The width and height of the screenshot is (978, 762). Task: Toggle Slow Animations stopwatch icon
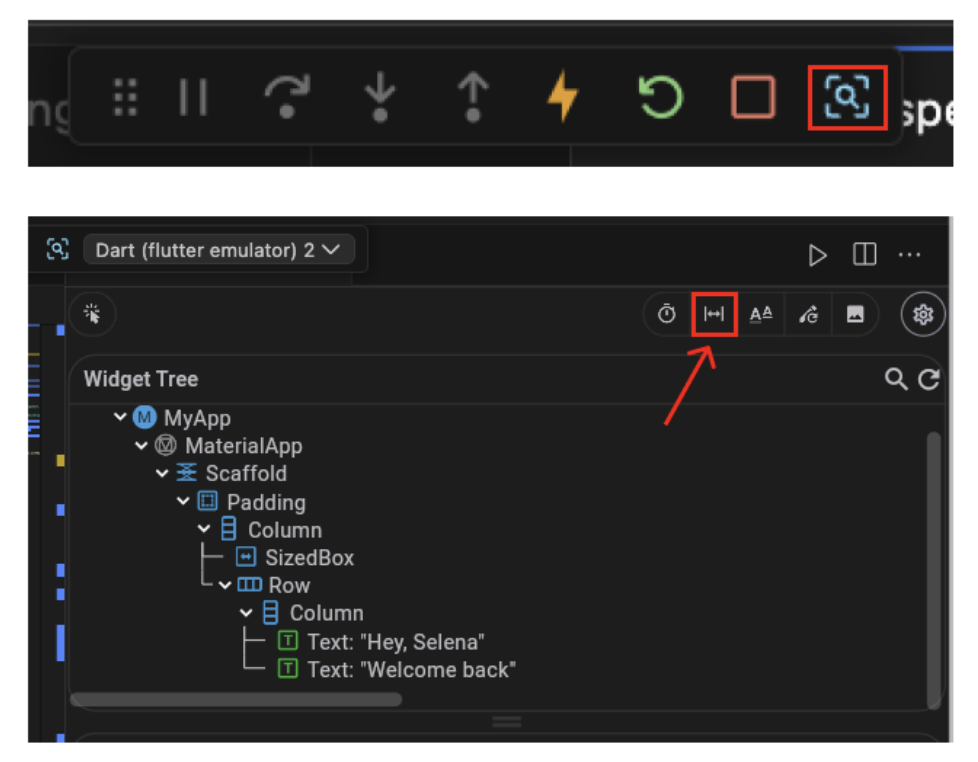pyautogui.click(x=667, y=314)
